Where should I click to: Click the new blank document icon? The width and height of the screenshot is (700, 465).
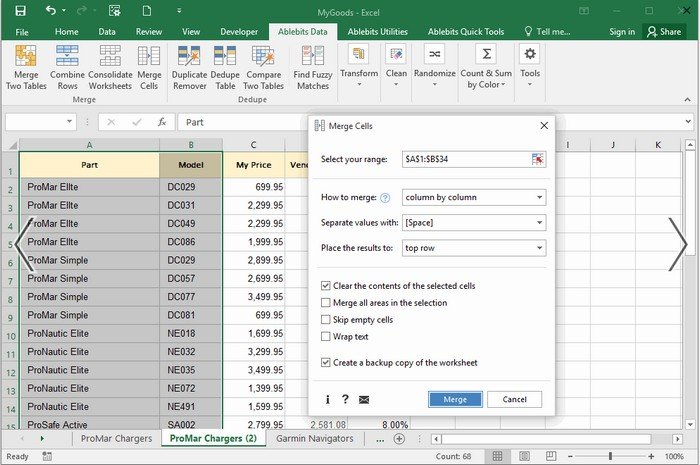coord(146,11)
